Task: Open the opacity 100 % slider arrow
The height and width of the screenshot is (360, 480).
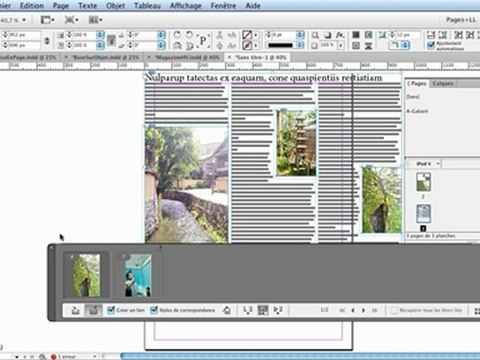Action: click(x=340, y=45)
